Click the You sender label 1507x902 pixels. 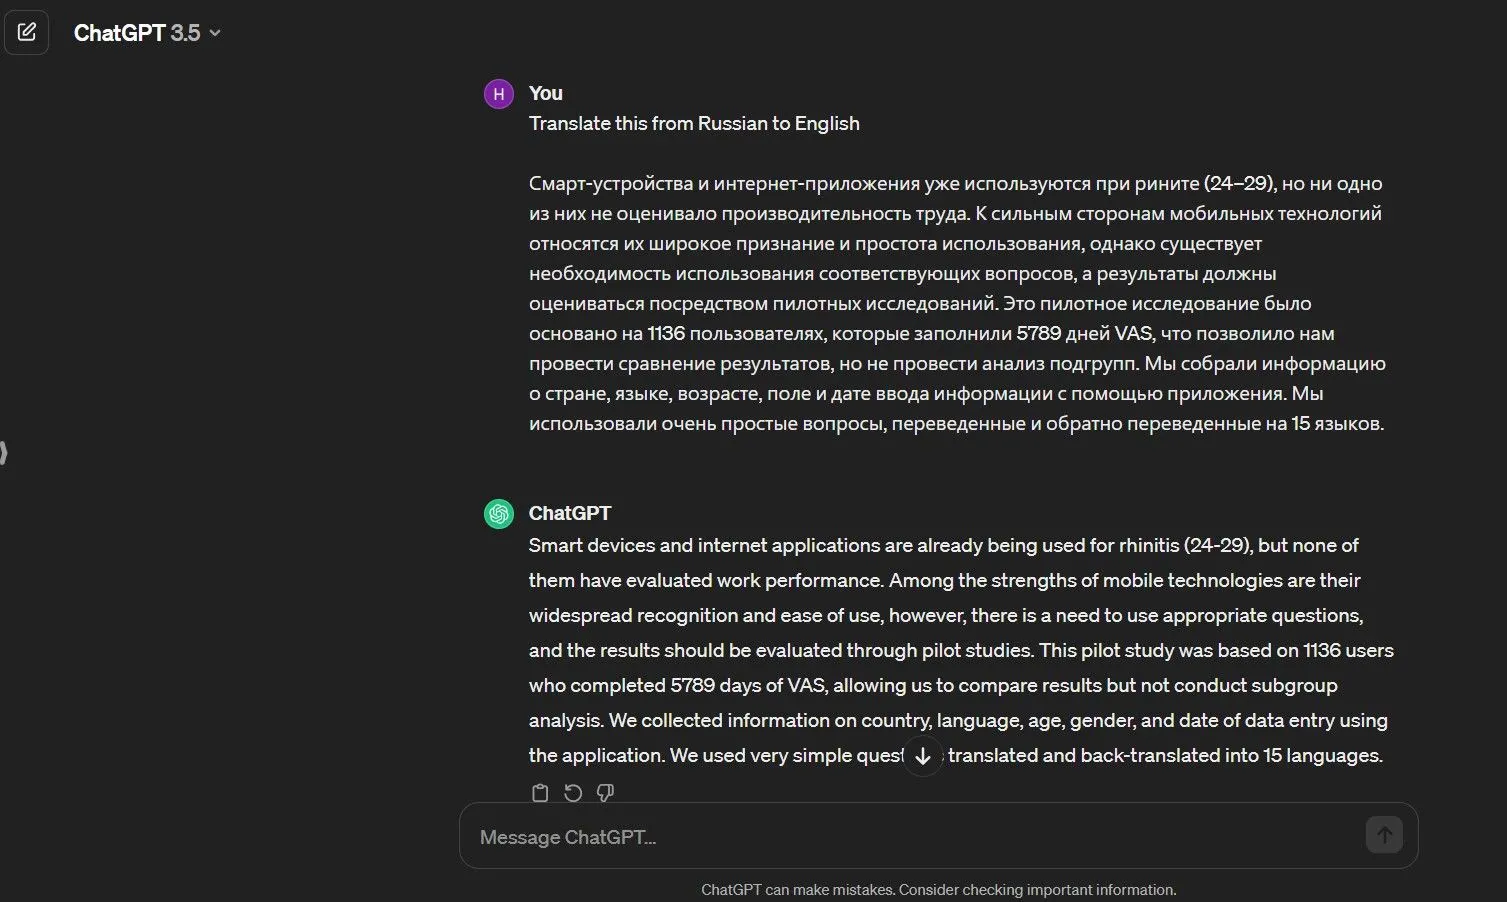545,93
